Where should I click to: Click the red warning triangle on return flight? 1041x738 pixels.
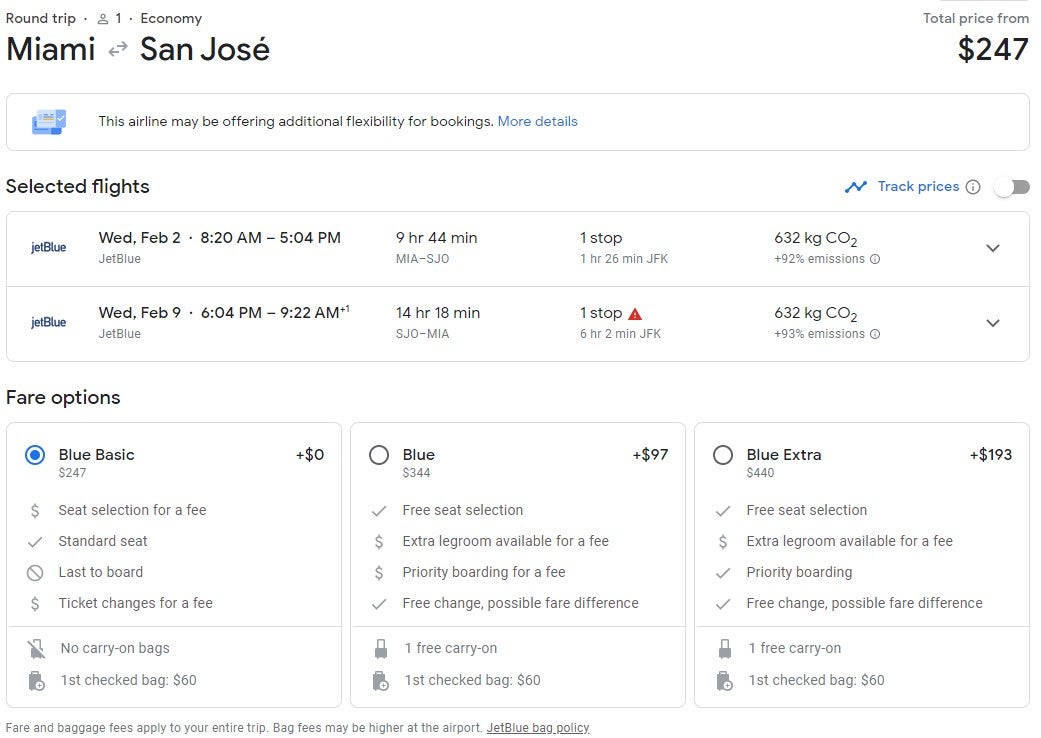635,314
